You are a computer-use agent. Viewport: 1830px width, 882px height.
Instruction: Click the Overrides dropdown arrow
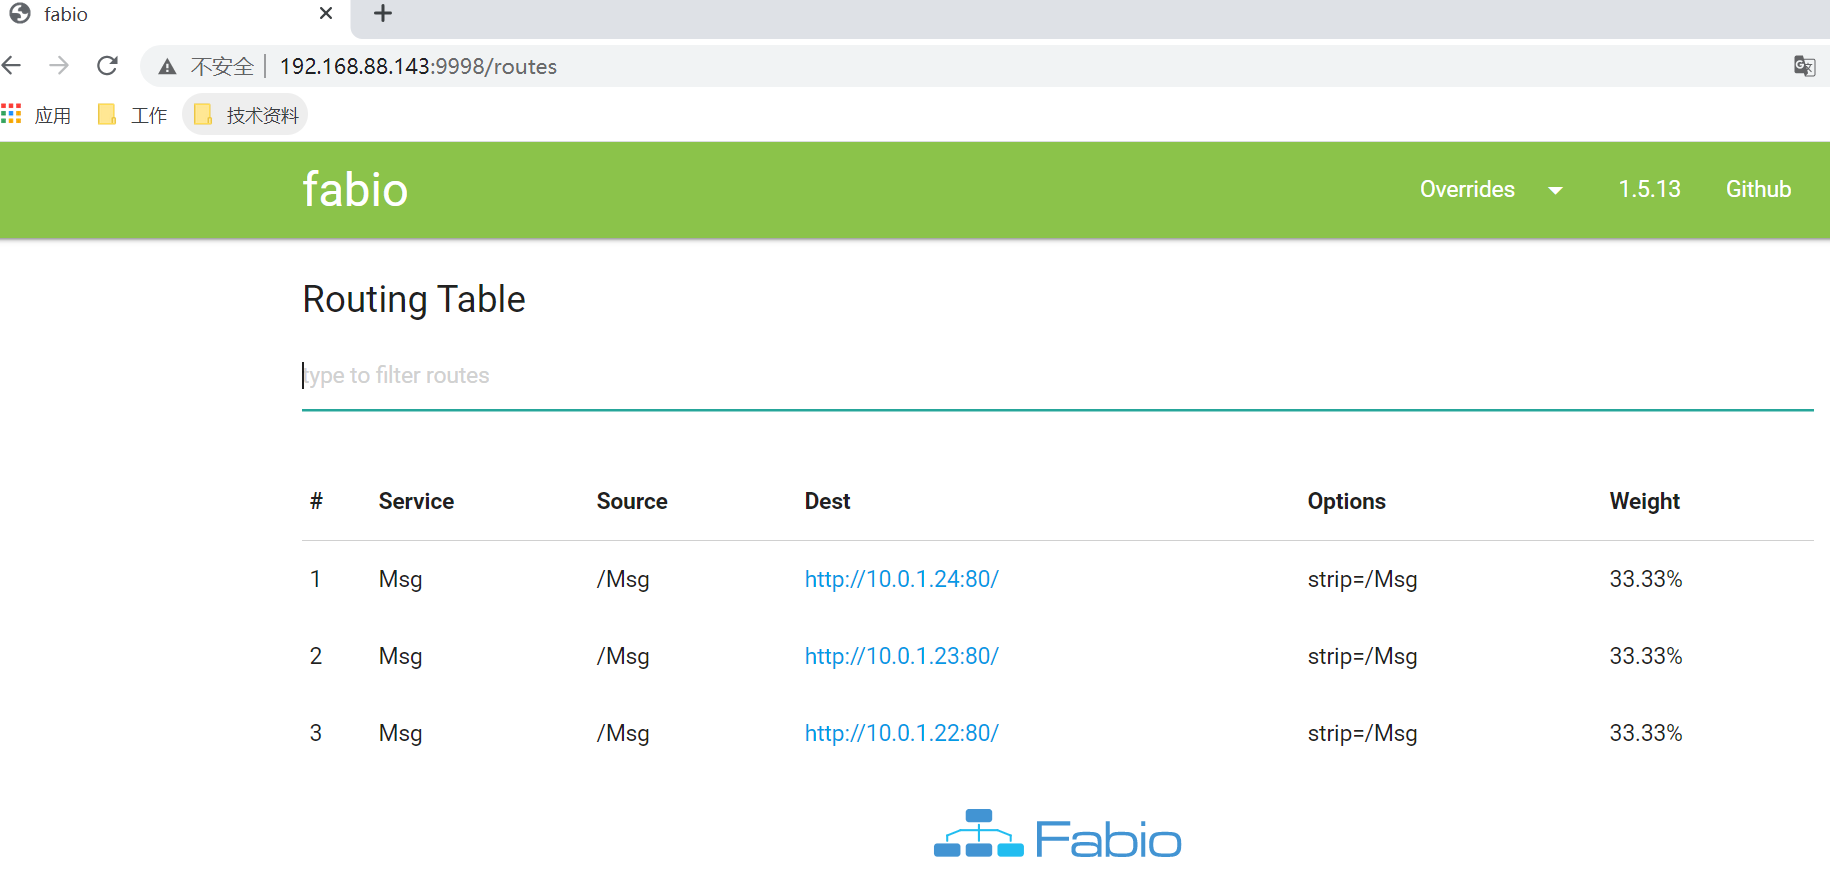1555,190
